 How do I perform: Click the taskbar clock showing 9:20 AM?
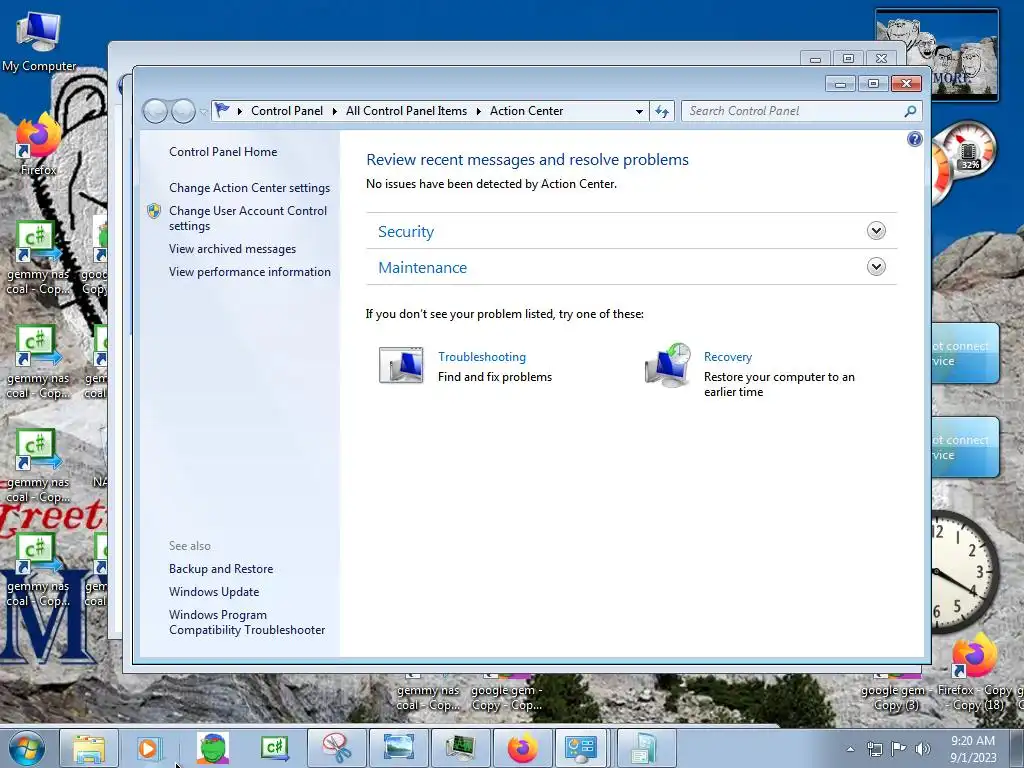point(973,749)
